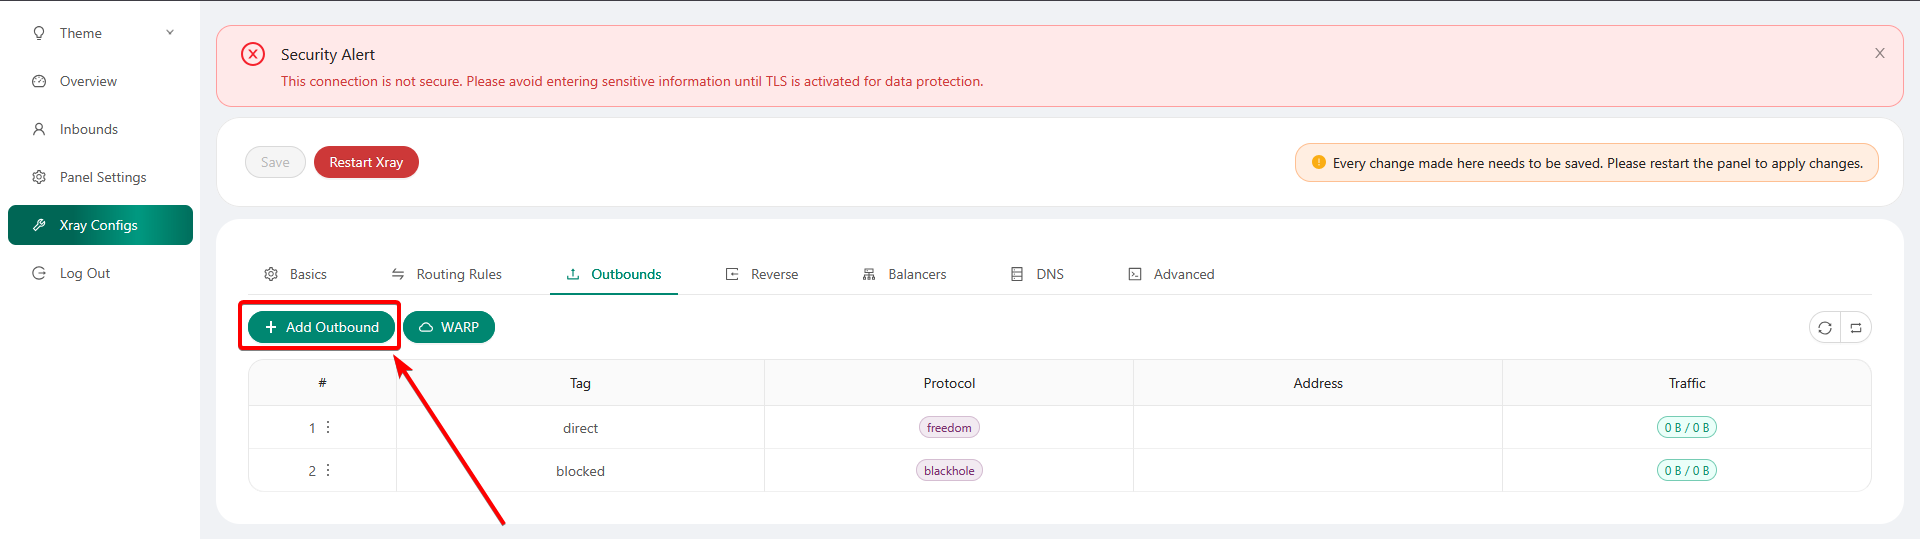The image size is (1920, 539).
Task: Click the refresh icon above the outbounds table
Action: point(1825,328)
